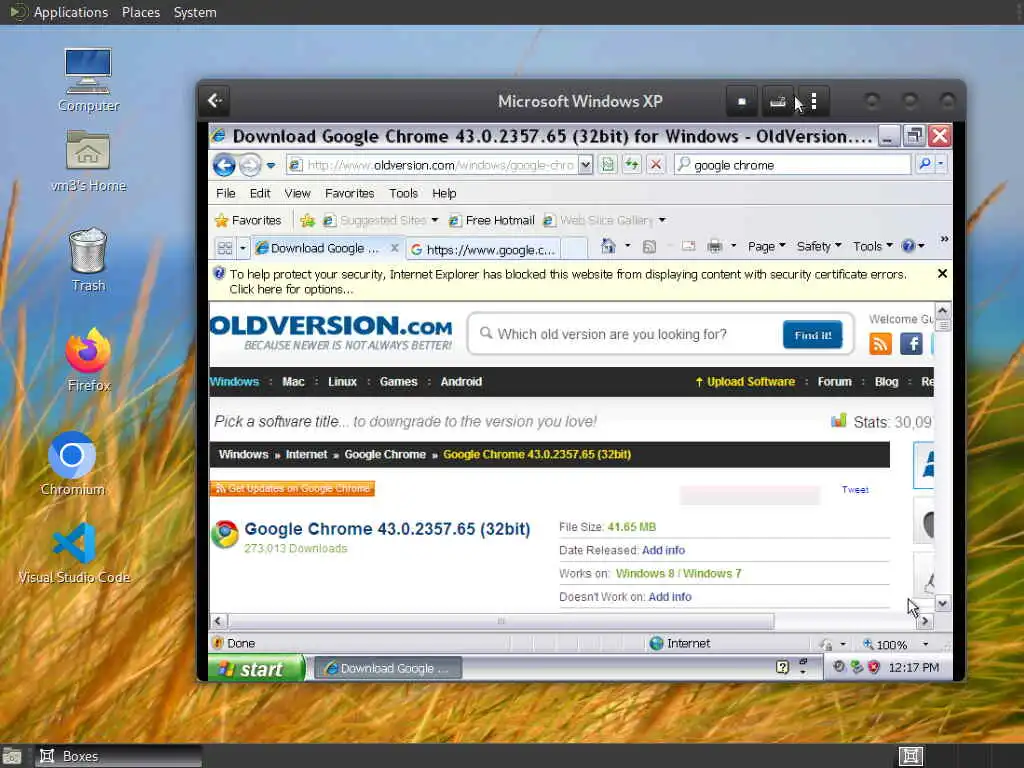Viewport: 1024px width, 768px height.
Task: Click the google chrome search box
Action: pyautogui.click(x=793, y=165)
